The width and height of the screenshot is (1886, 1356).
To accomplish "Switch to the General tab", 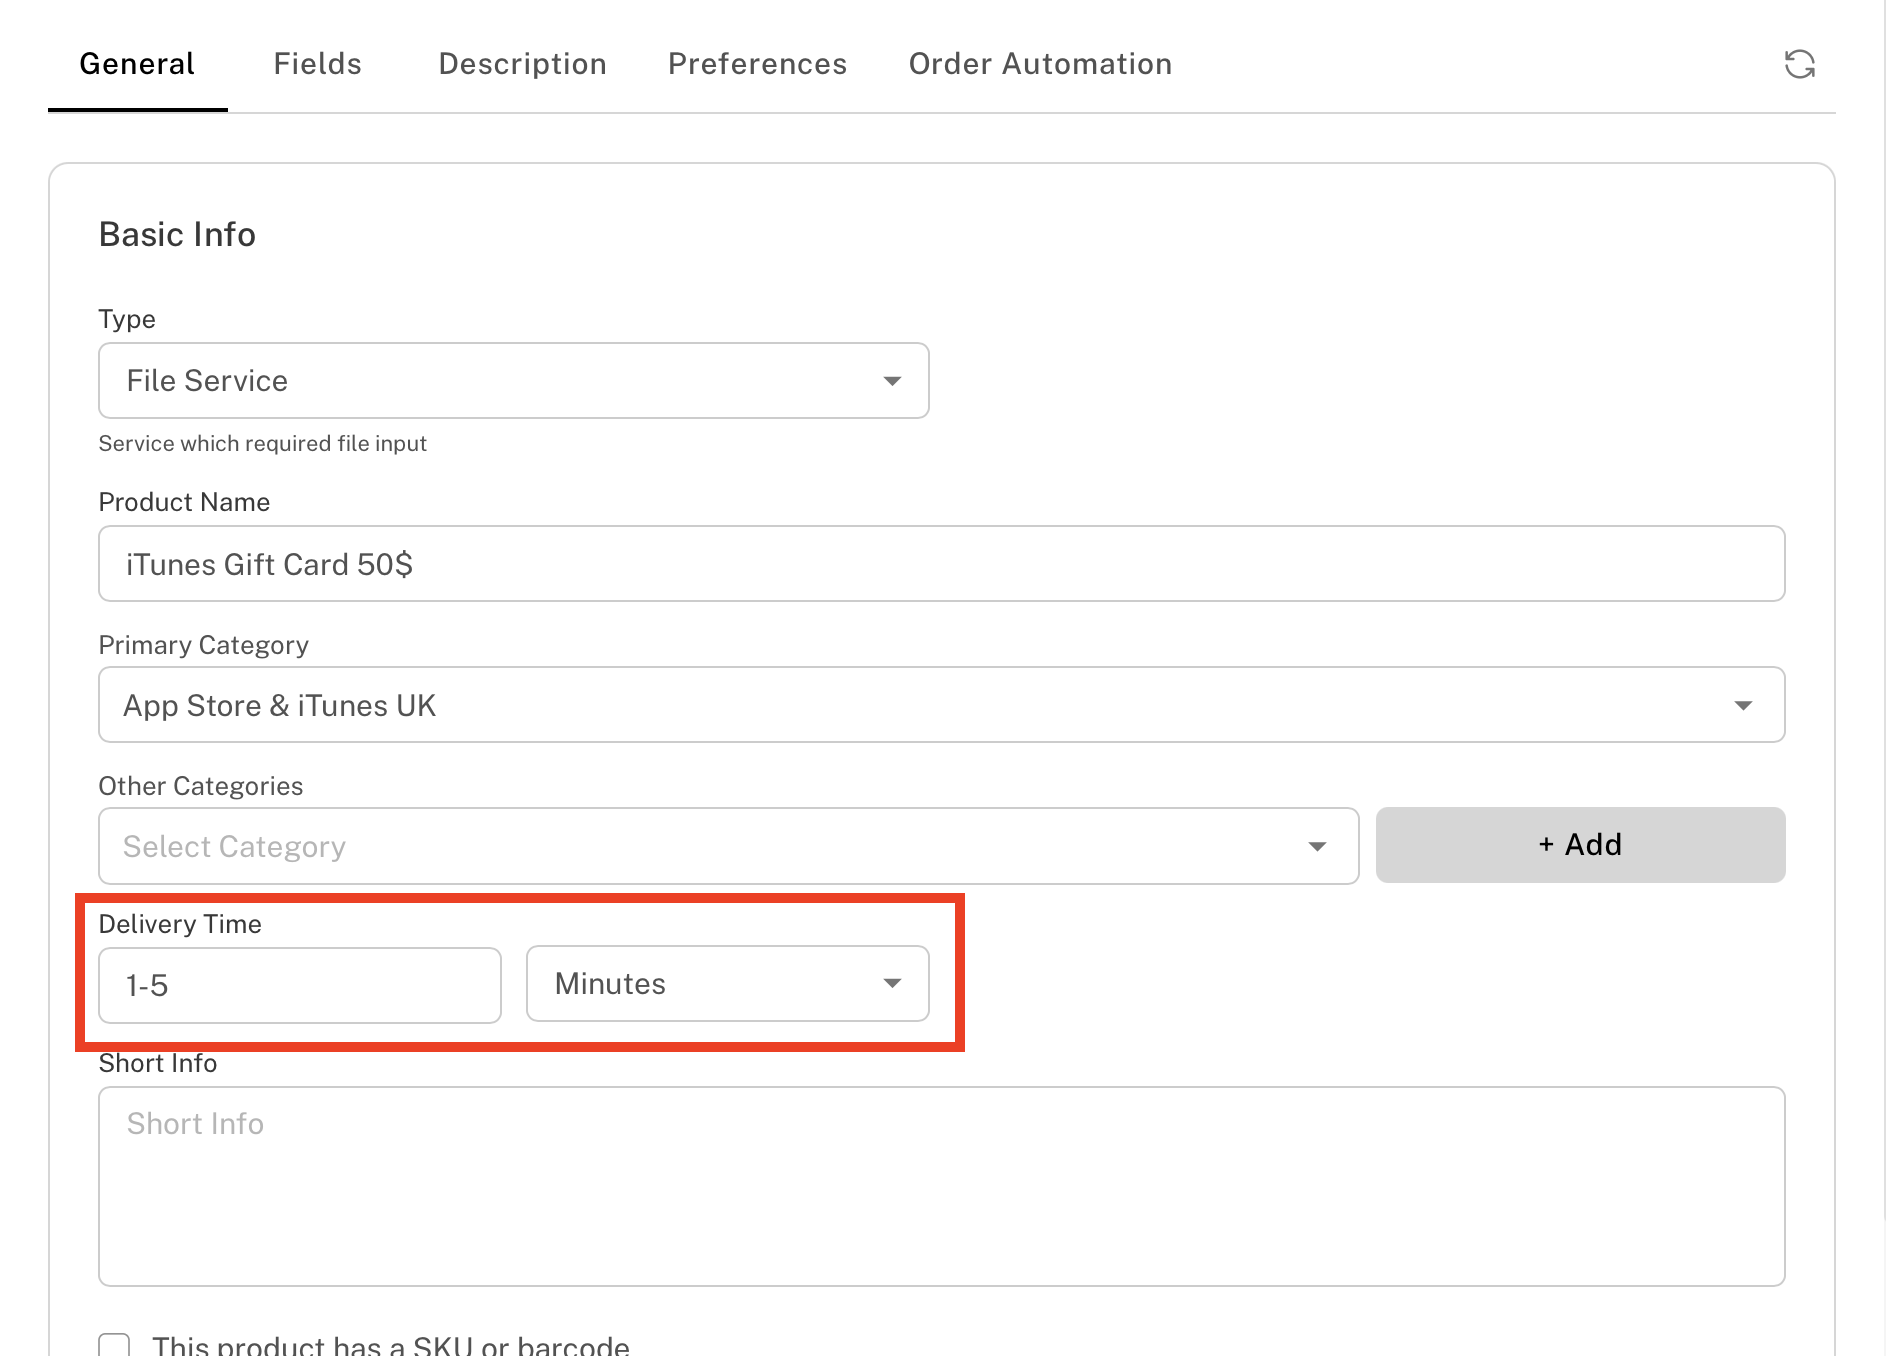I will tap(137, 64).
